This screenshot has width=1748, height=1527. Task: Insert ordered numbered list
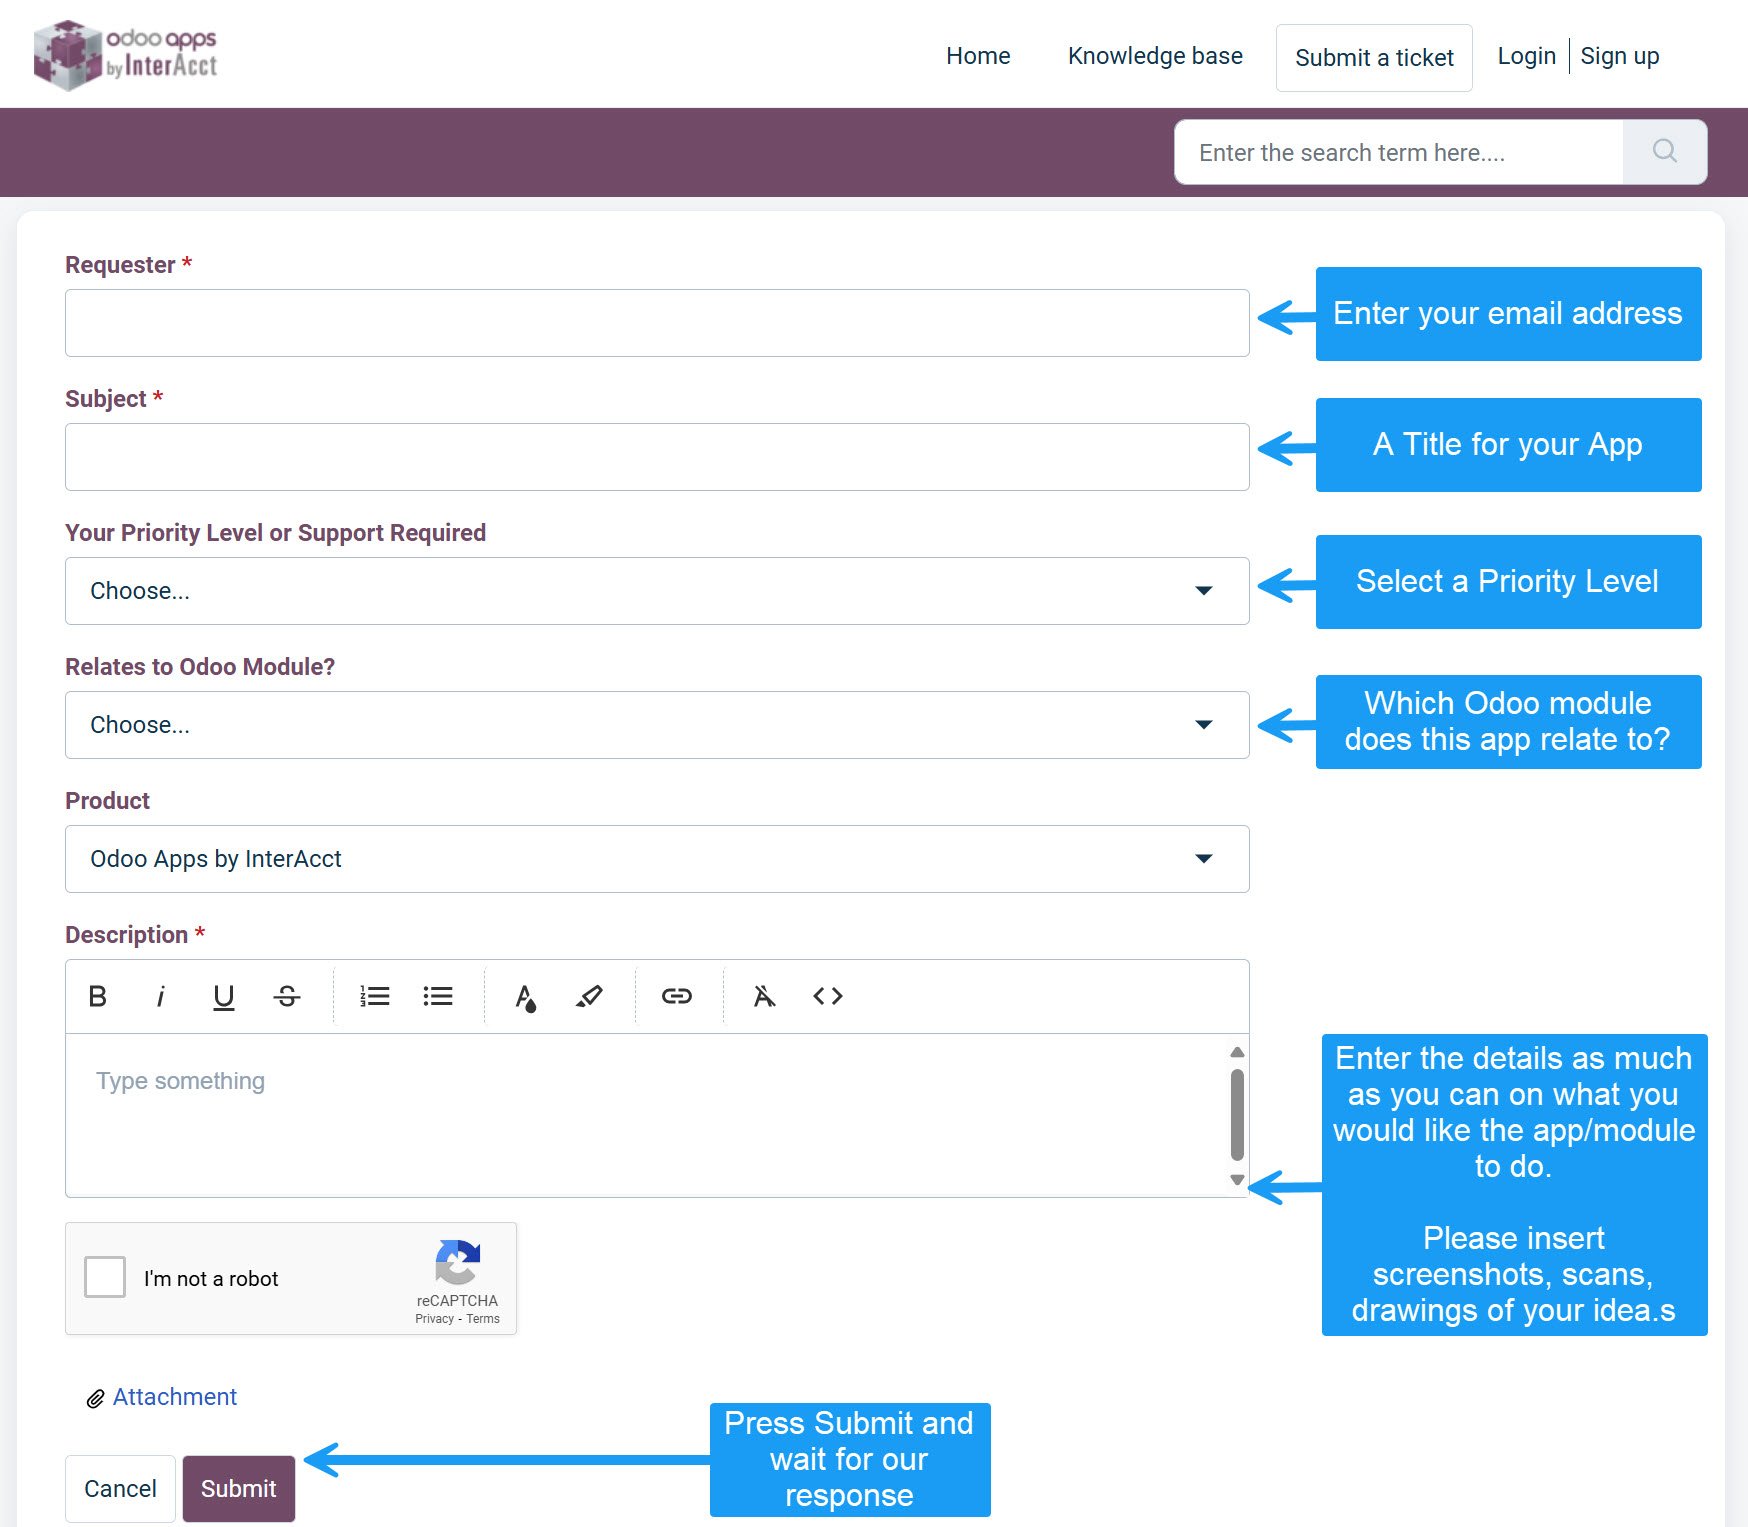coord(375,996)
